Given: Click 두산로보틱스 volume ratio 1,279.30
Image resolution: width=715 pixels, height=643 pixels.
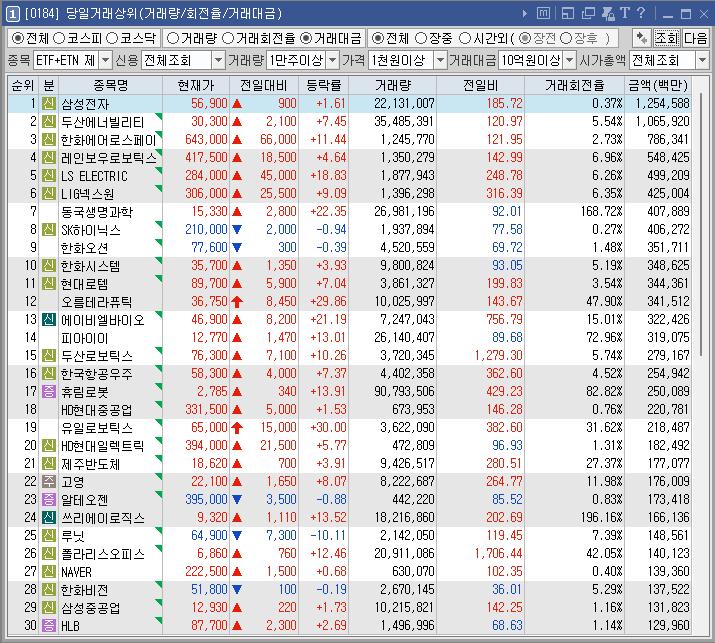Looking at the screenshot, I should click(x=498, y=355).
